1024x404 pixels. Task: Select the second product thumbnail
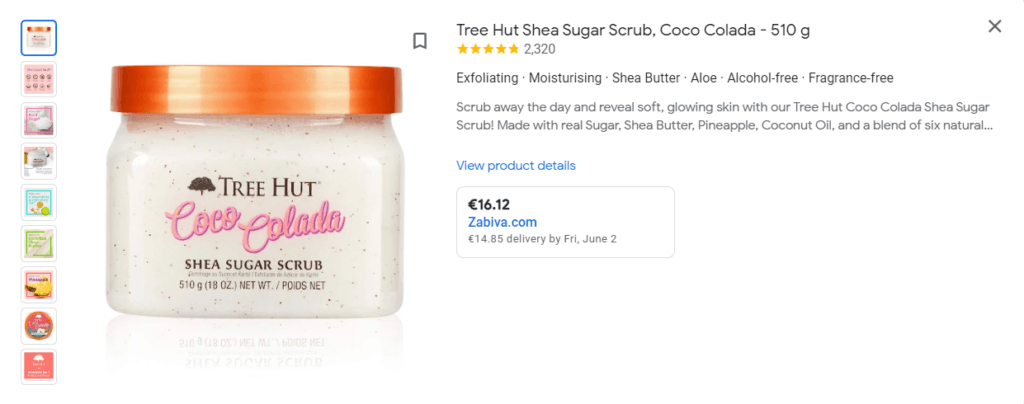39,79
